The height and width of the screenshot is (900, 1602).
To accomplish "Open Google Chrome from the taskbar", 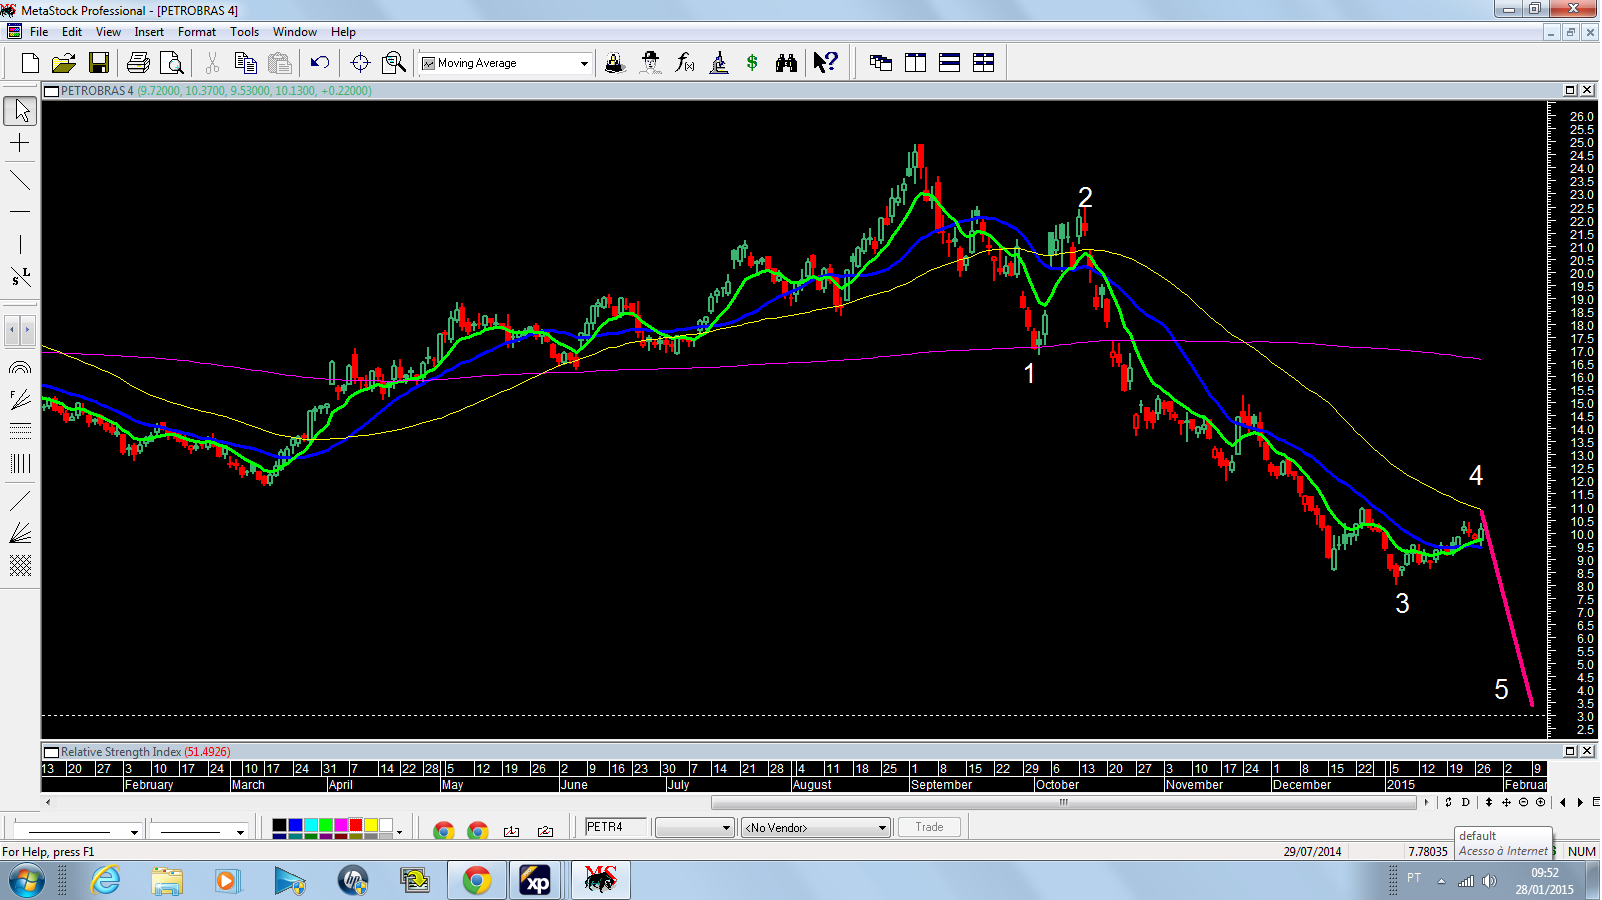I will pos(477,881).
